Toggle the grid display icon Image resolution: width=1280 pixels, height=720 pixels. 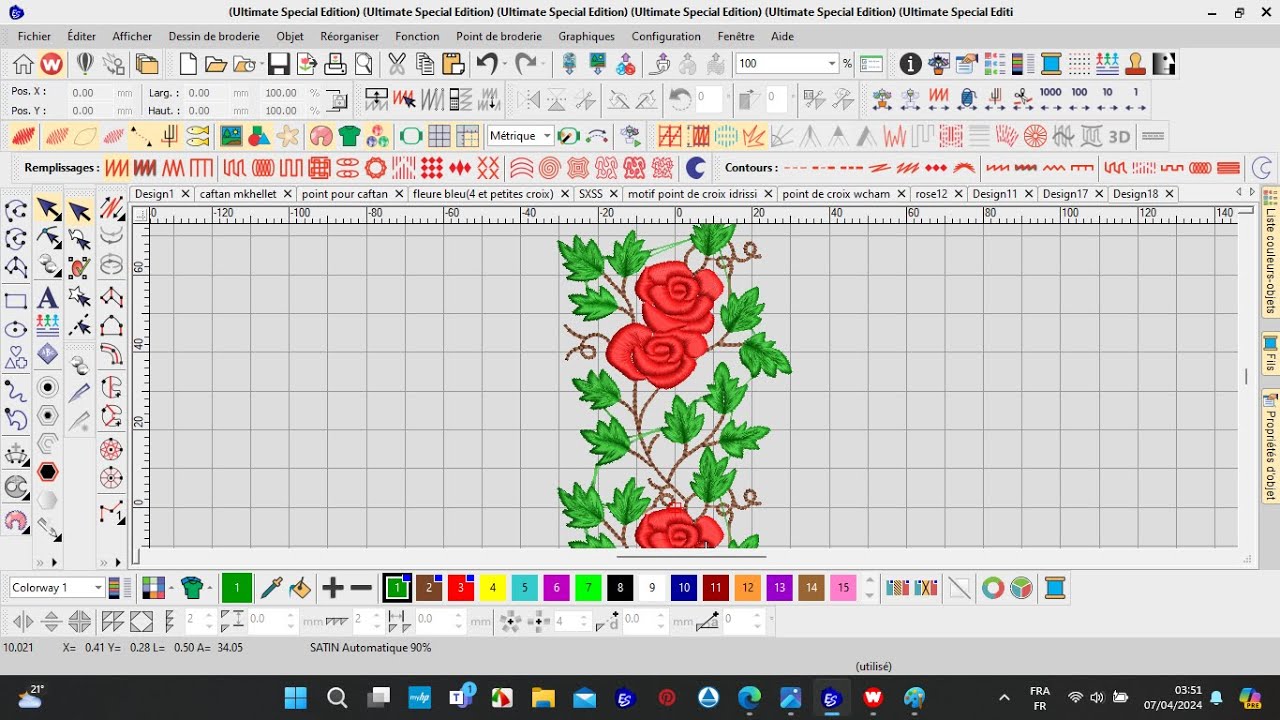[x=439, y=136]
